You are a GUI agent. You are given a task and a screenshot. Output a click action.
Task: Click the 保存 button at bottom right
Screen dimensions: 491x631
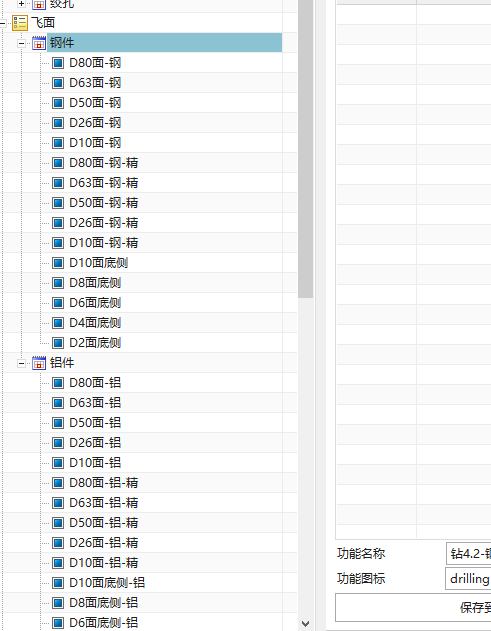[x=413, y=607]
